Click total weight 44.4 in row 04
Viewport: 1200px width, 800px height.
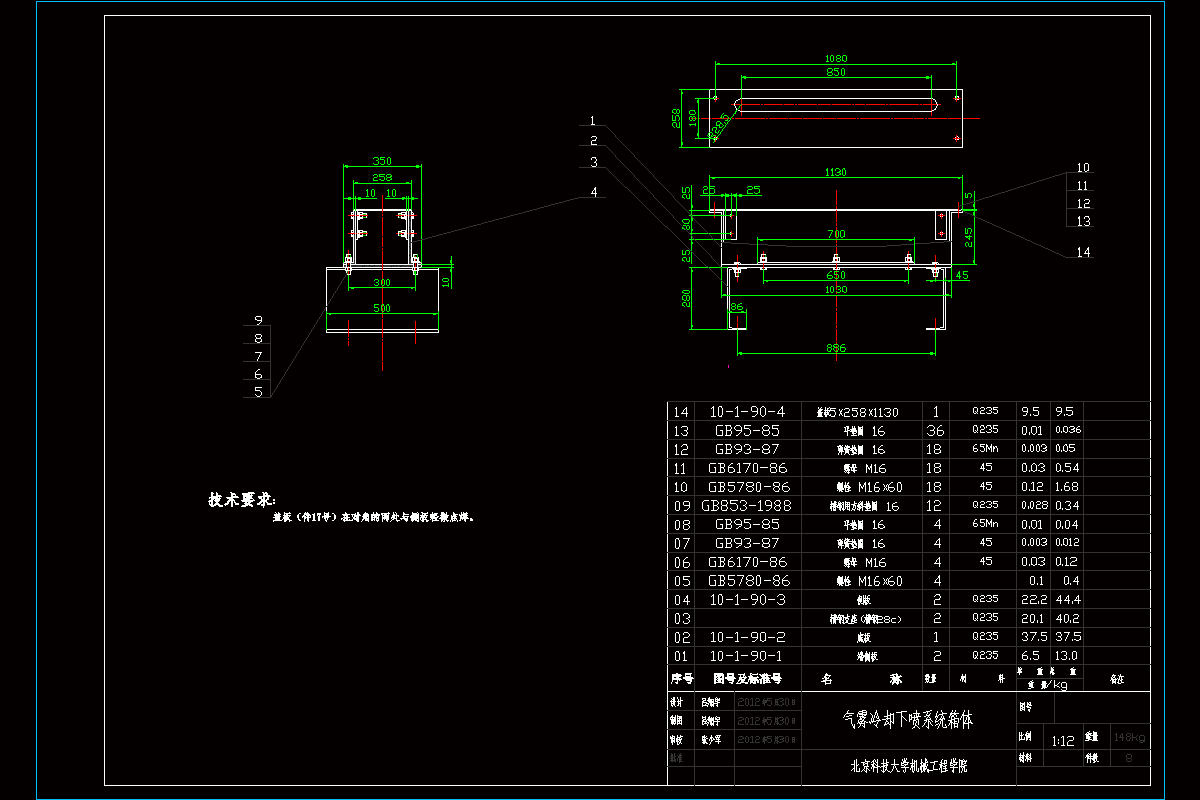(x=1067, y=599)
